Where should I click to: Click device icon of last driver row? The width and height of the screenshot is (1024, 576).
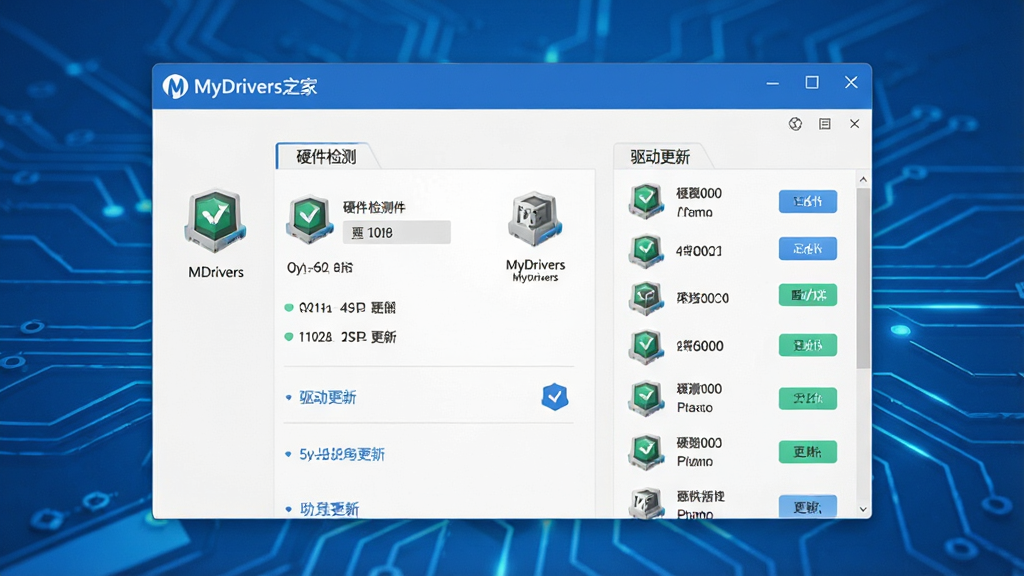[x=646, y=504]
